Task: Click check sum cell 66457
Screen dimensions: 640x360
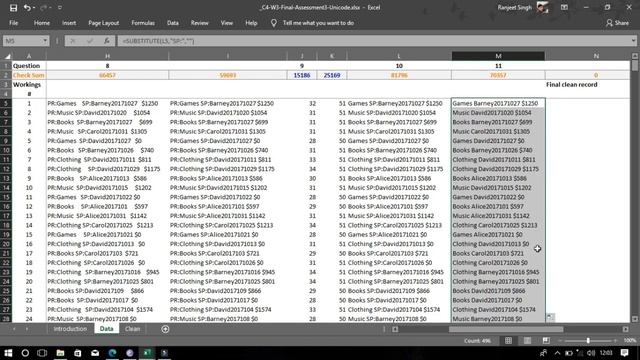Action: [x=107, y=75]
